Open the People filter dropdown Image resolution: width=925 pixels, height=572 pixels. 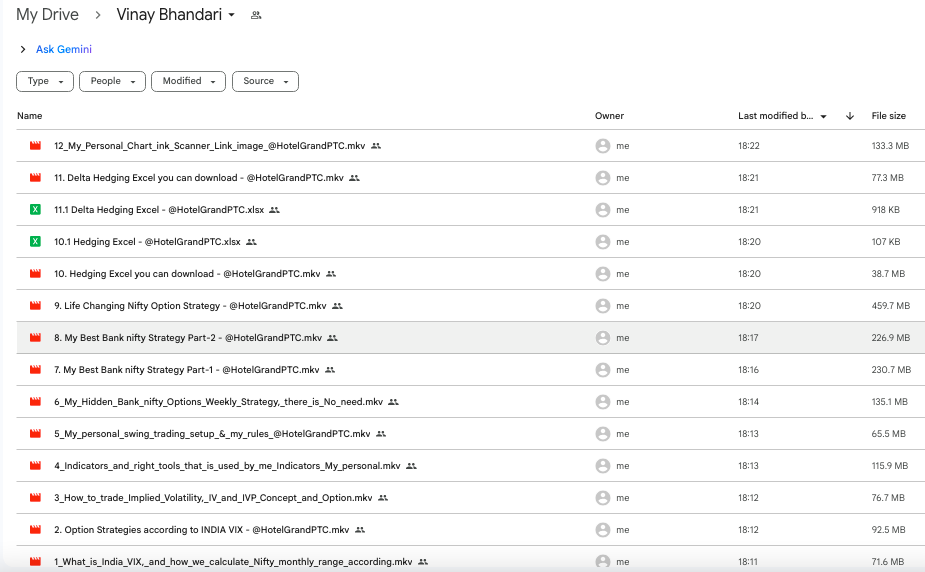pos(112,81)
